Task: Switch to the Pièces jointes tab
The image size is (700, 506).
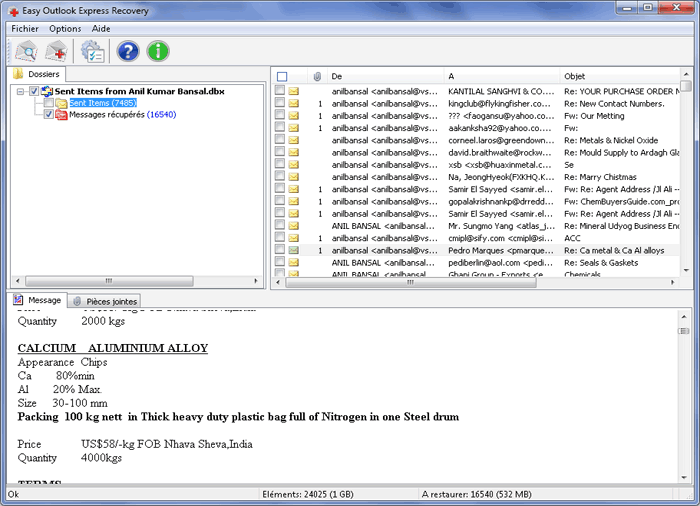Action: click(105, 301)
